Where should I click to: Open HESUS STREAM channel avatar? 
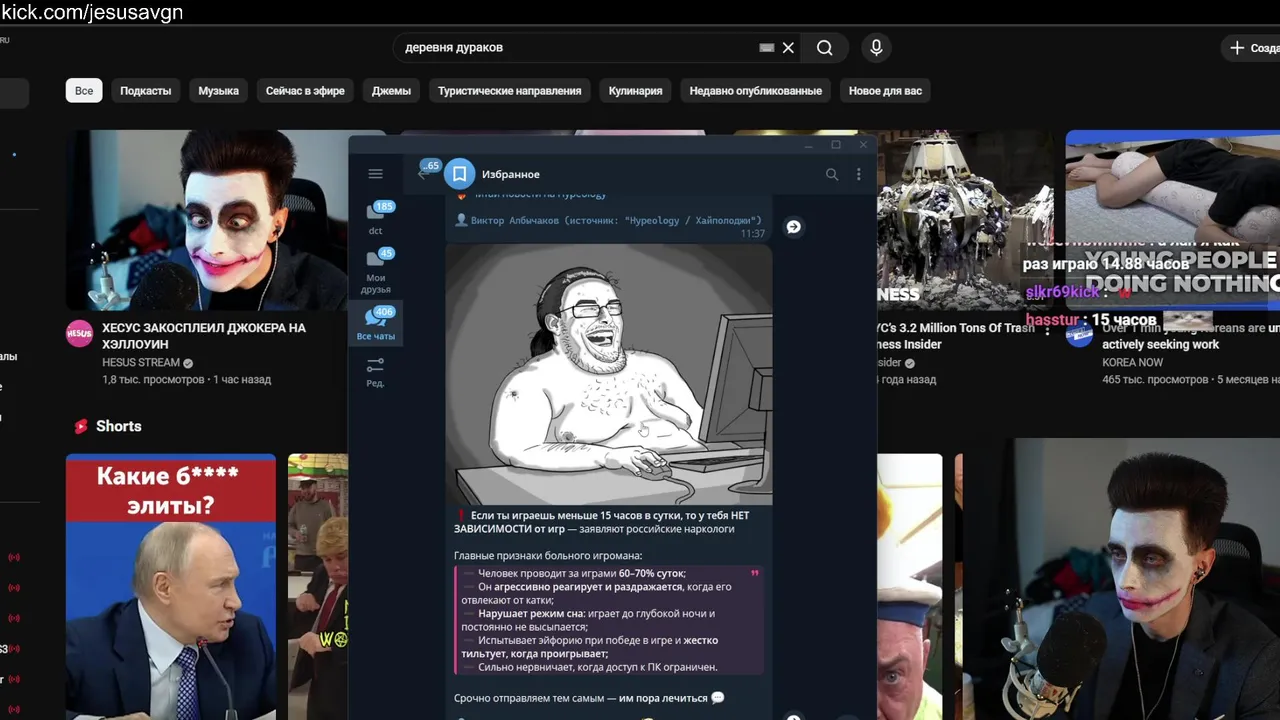click(80, 334)
